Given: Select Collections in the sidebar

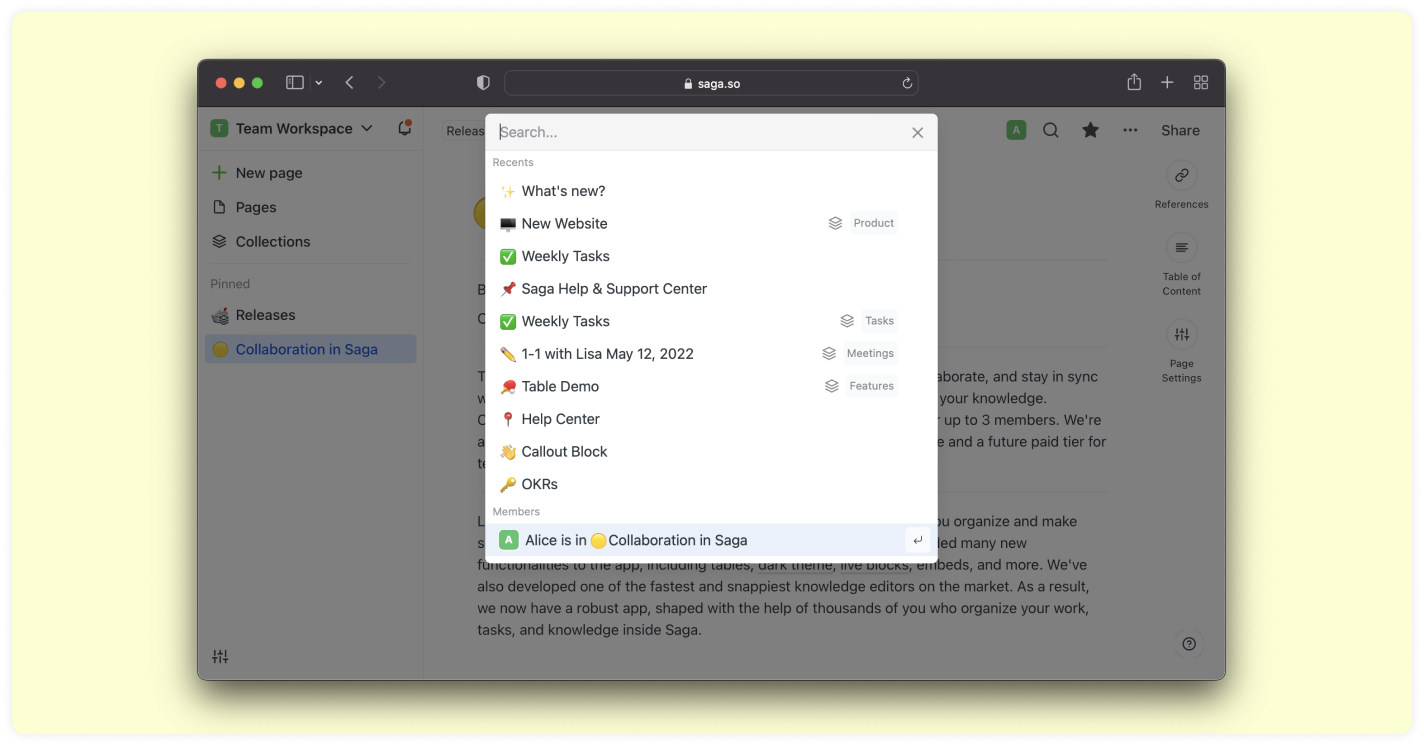Looking at the screenshot, I should pyautogui.click(x=272, y=241).
